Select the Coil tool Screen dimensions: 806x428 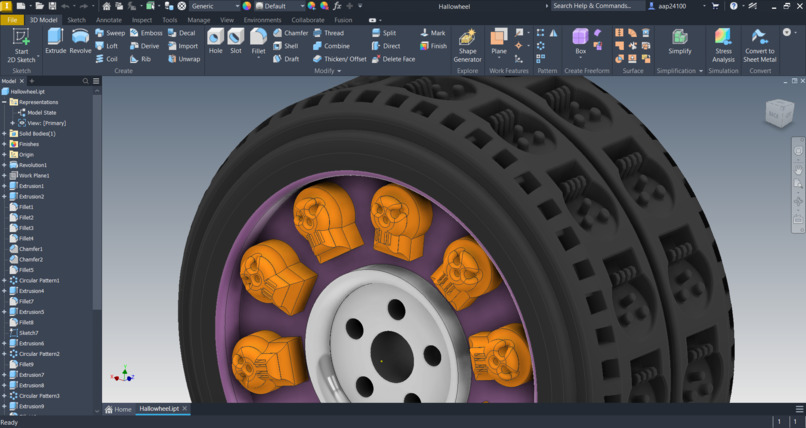point(106,59)
